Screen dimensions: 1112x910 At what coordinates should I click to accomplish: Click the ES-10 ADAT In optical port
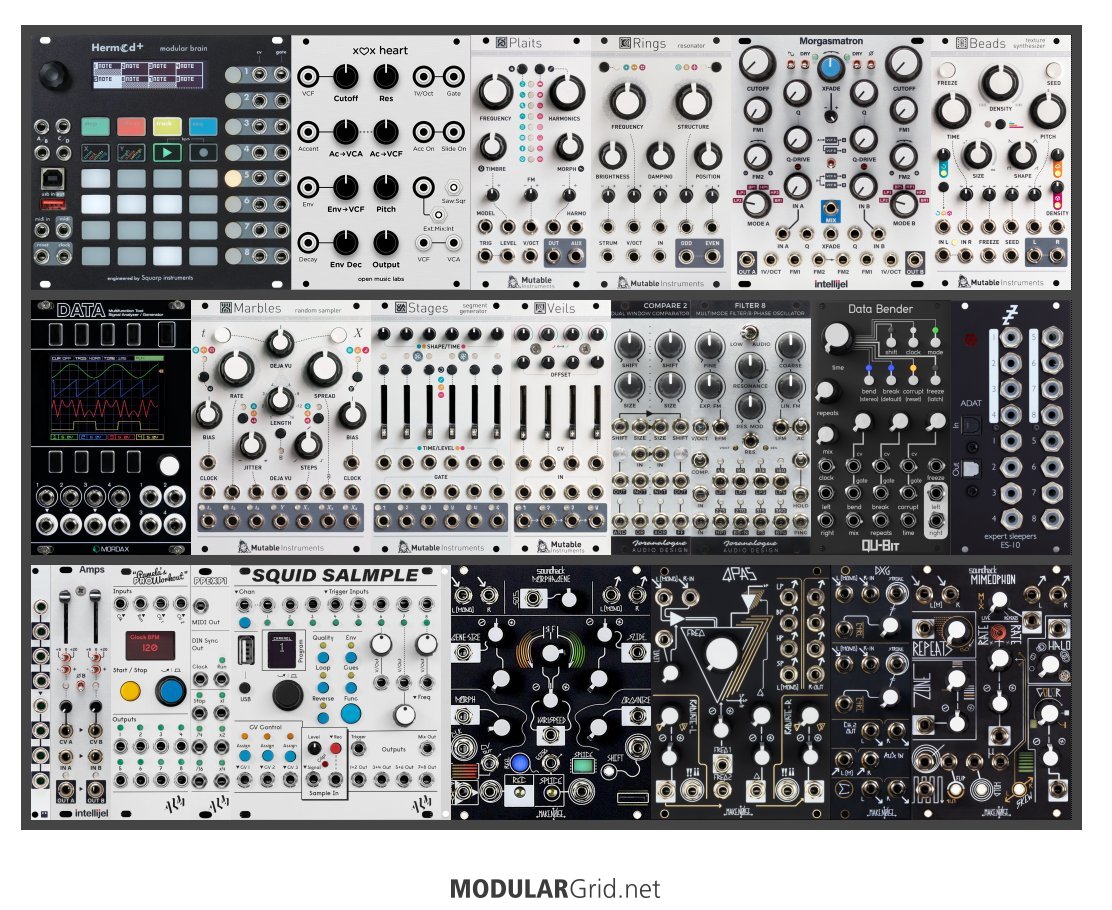971,424
